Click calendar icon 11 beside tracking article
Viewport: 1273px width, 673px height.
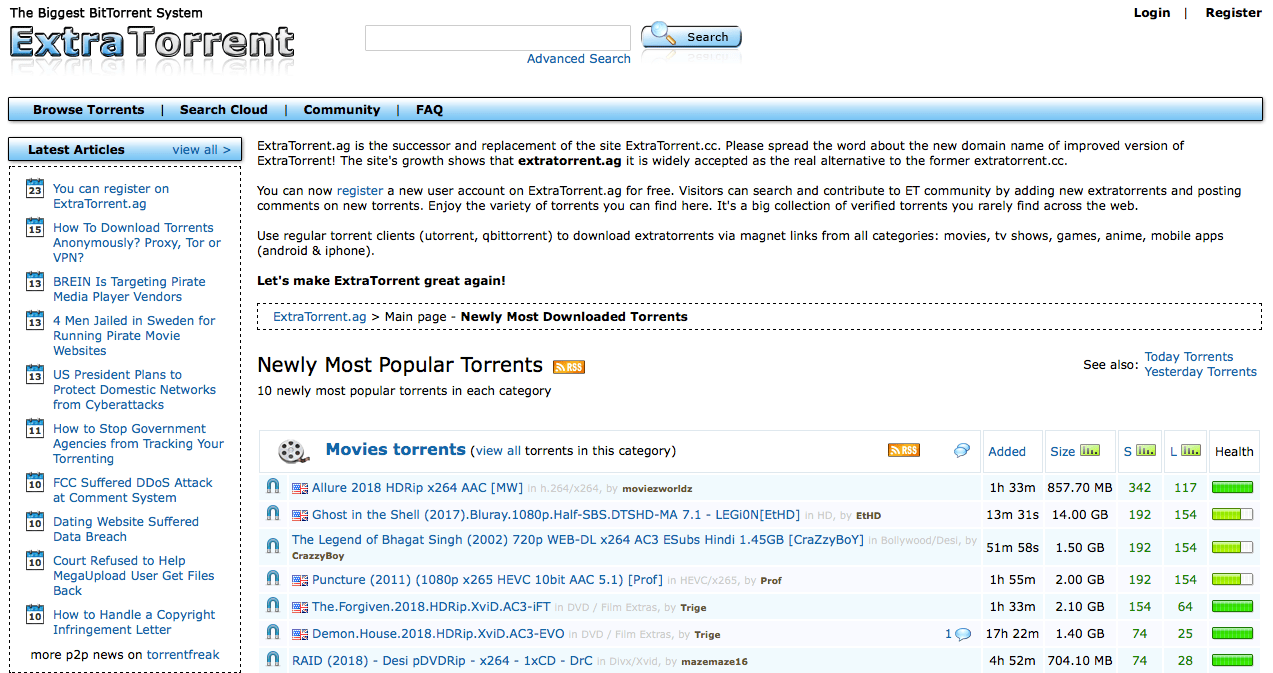(x=35, y=429)
